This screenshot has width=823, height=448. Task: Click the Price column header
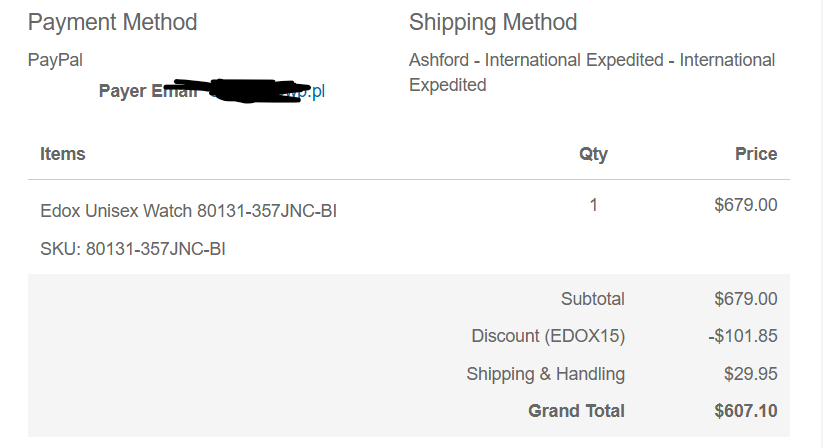(755, 154)
